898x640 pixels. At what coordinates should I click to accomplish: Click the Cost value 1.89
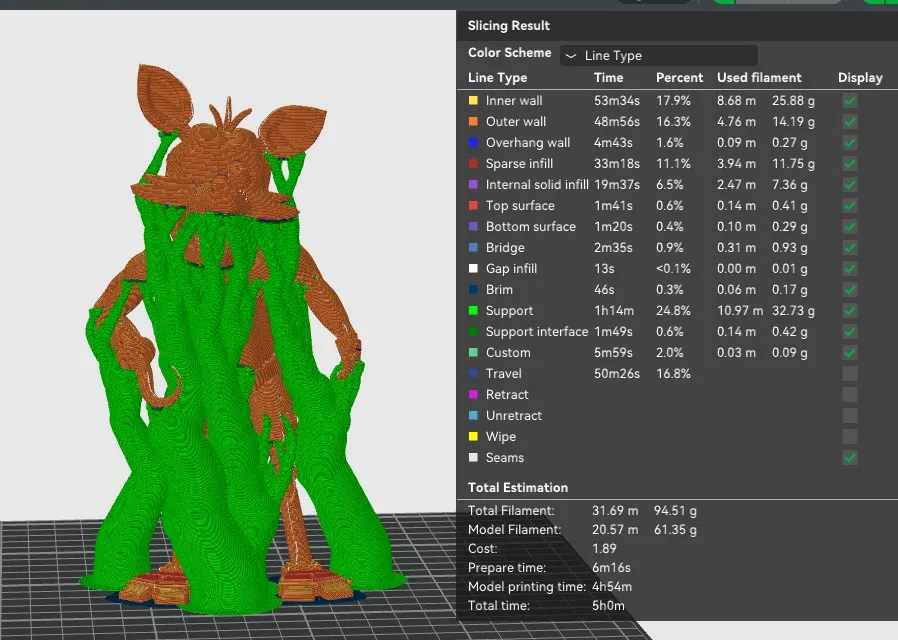(x=604, y=549)
